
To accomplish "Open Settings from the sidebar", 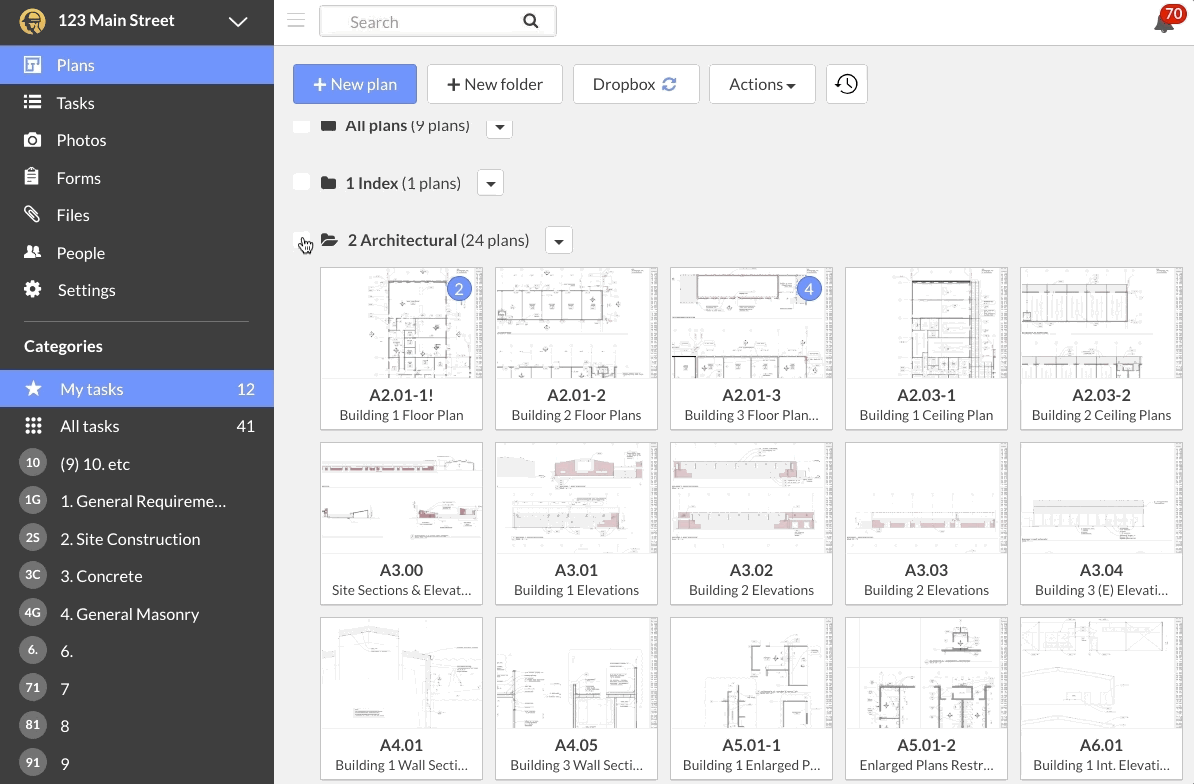I will (x=86, y=290).
